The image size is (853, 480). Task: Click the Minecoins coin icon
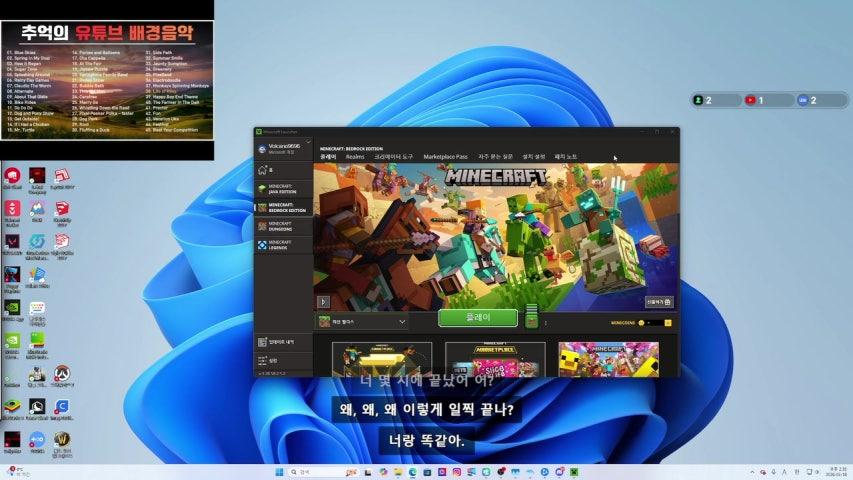[x=641, y=323]
